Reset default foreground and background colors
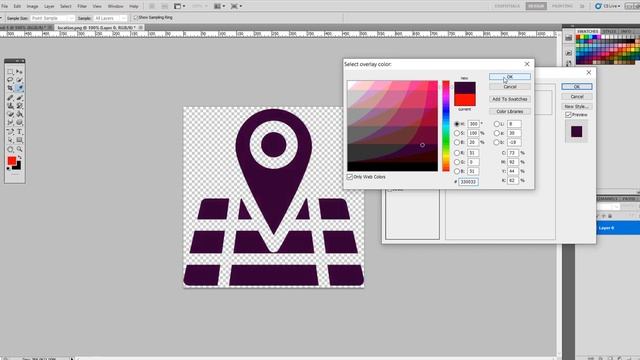The width and height of the screenshot is (640, 360). pyautogui.click(x=9, y=168)
